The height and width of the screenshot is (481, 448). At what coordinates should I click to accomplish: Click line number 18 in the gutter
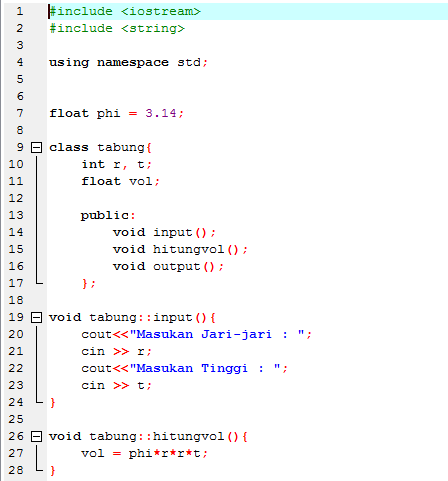(16, 300)
